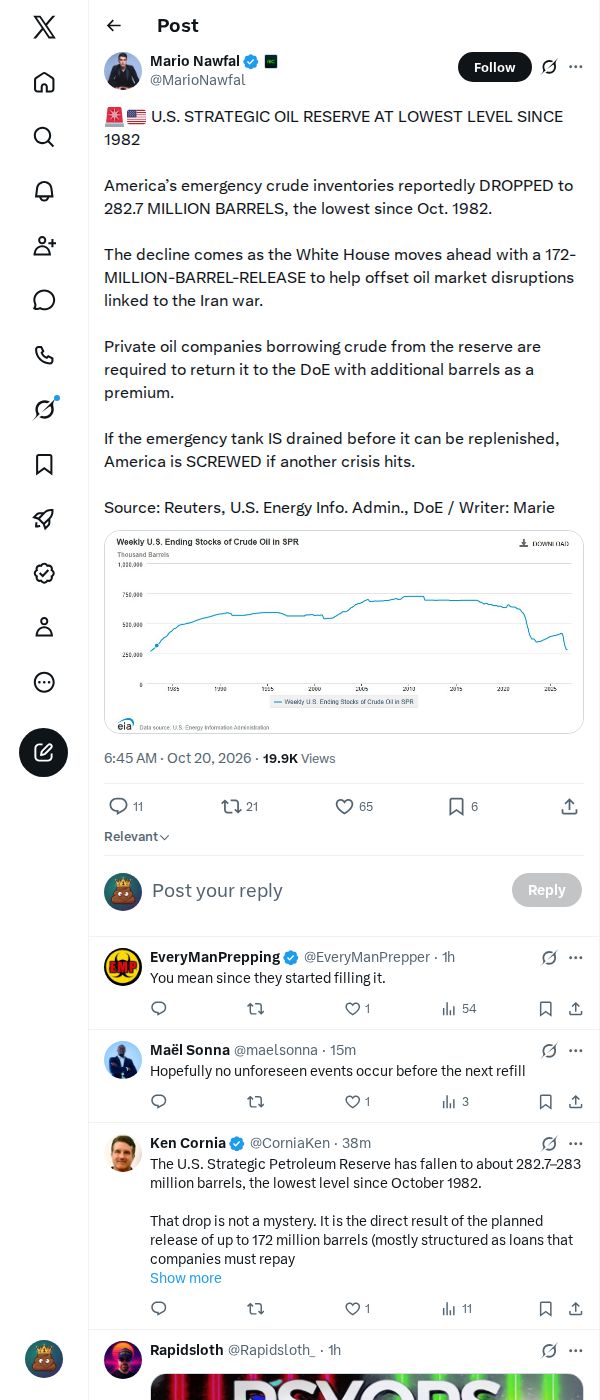The height and width of the screenshot is (1400, 600).
Task: Like the main post with 65 likes
Action: tap(354, 806)
